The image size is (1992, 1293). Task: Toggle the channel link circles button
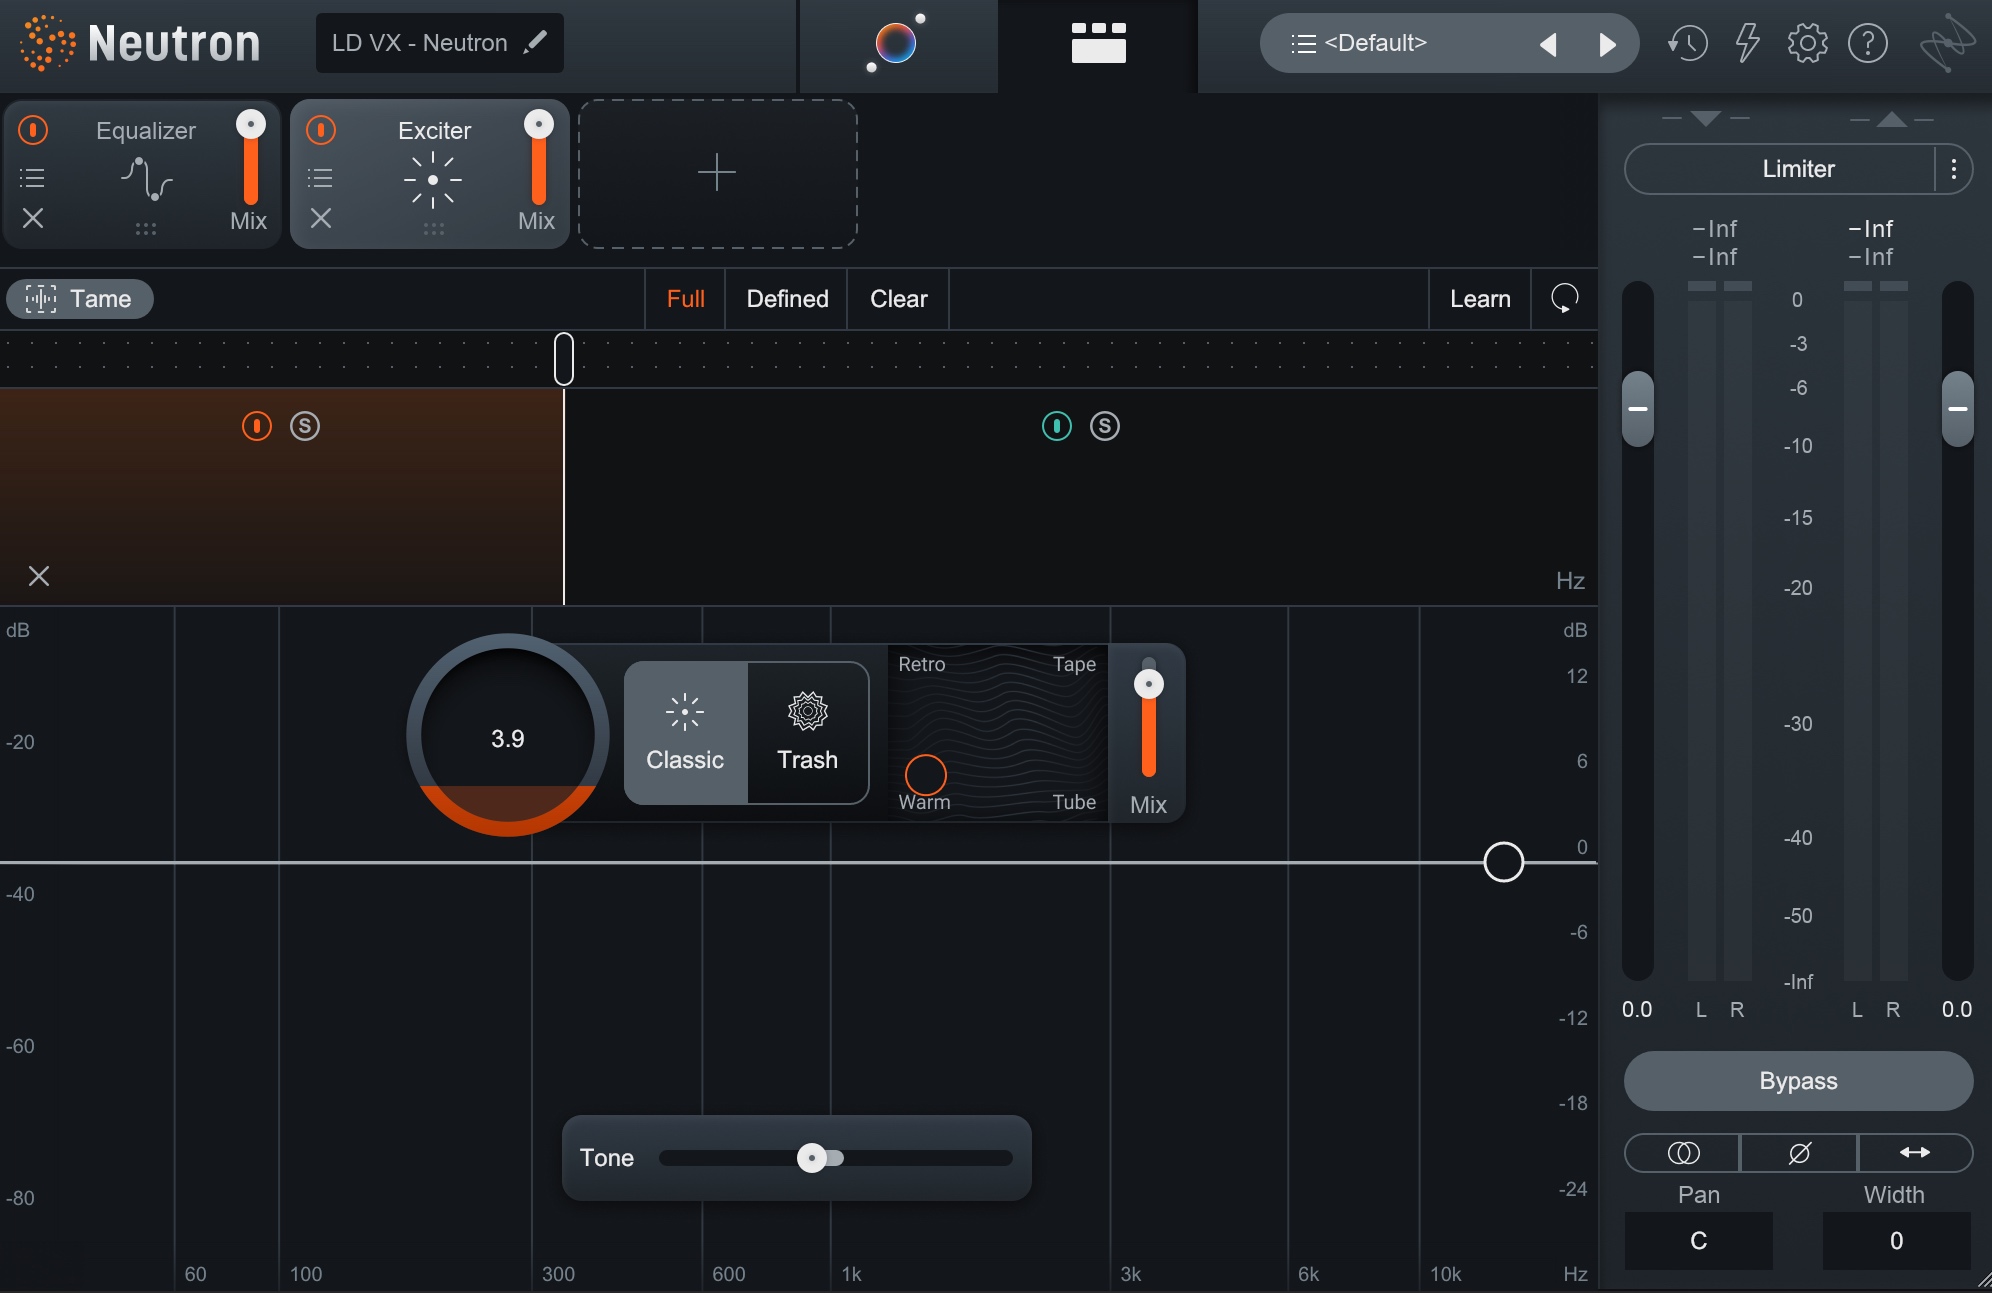click(x=1683, y=1153)
